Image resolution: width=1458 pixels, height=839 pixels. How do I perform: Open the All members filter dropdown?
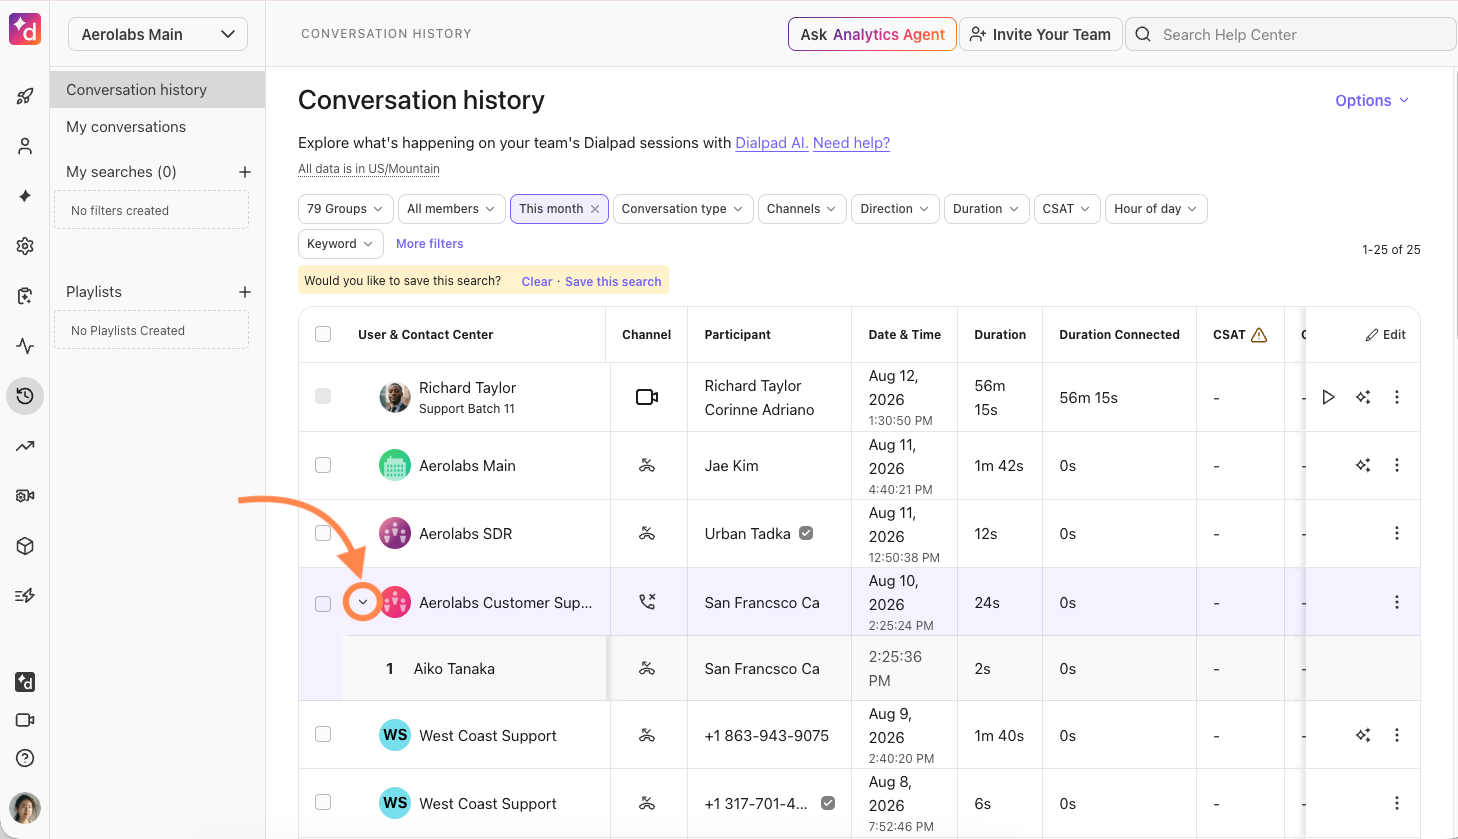click(450, 209)
